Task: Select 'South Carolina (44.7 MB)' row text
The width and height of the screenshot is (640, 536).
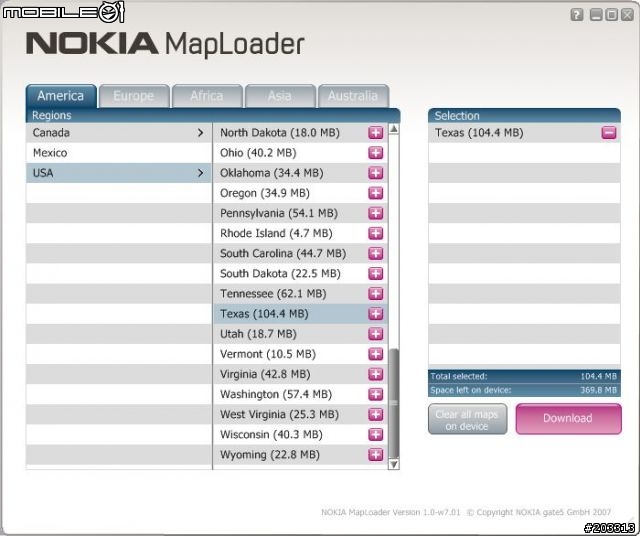Action: tap(283, 253)
